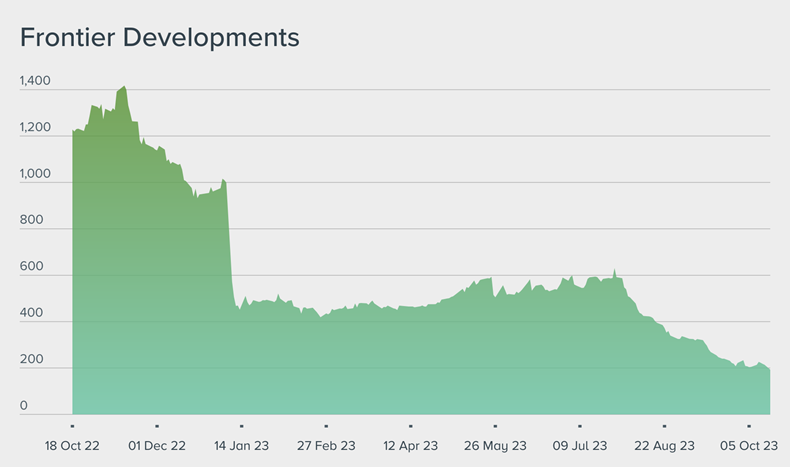The image size is (790, 467).
Task: Click the '26 May 23' date label
Action: point(495,446)
